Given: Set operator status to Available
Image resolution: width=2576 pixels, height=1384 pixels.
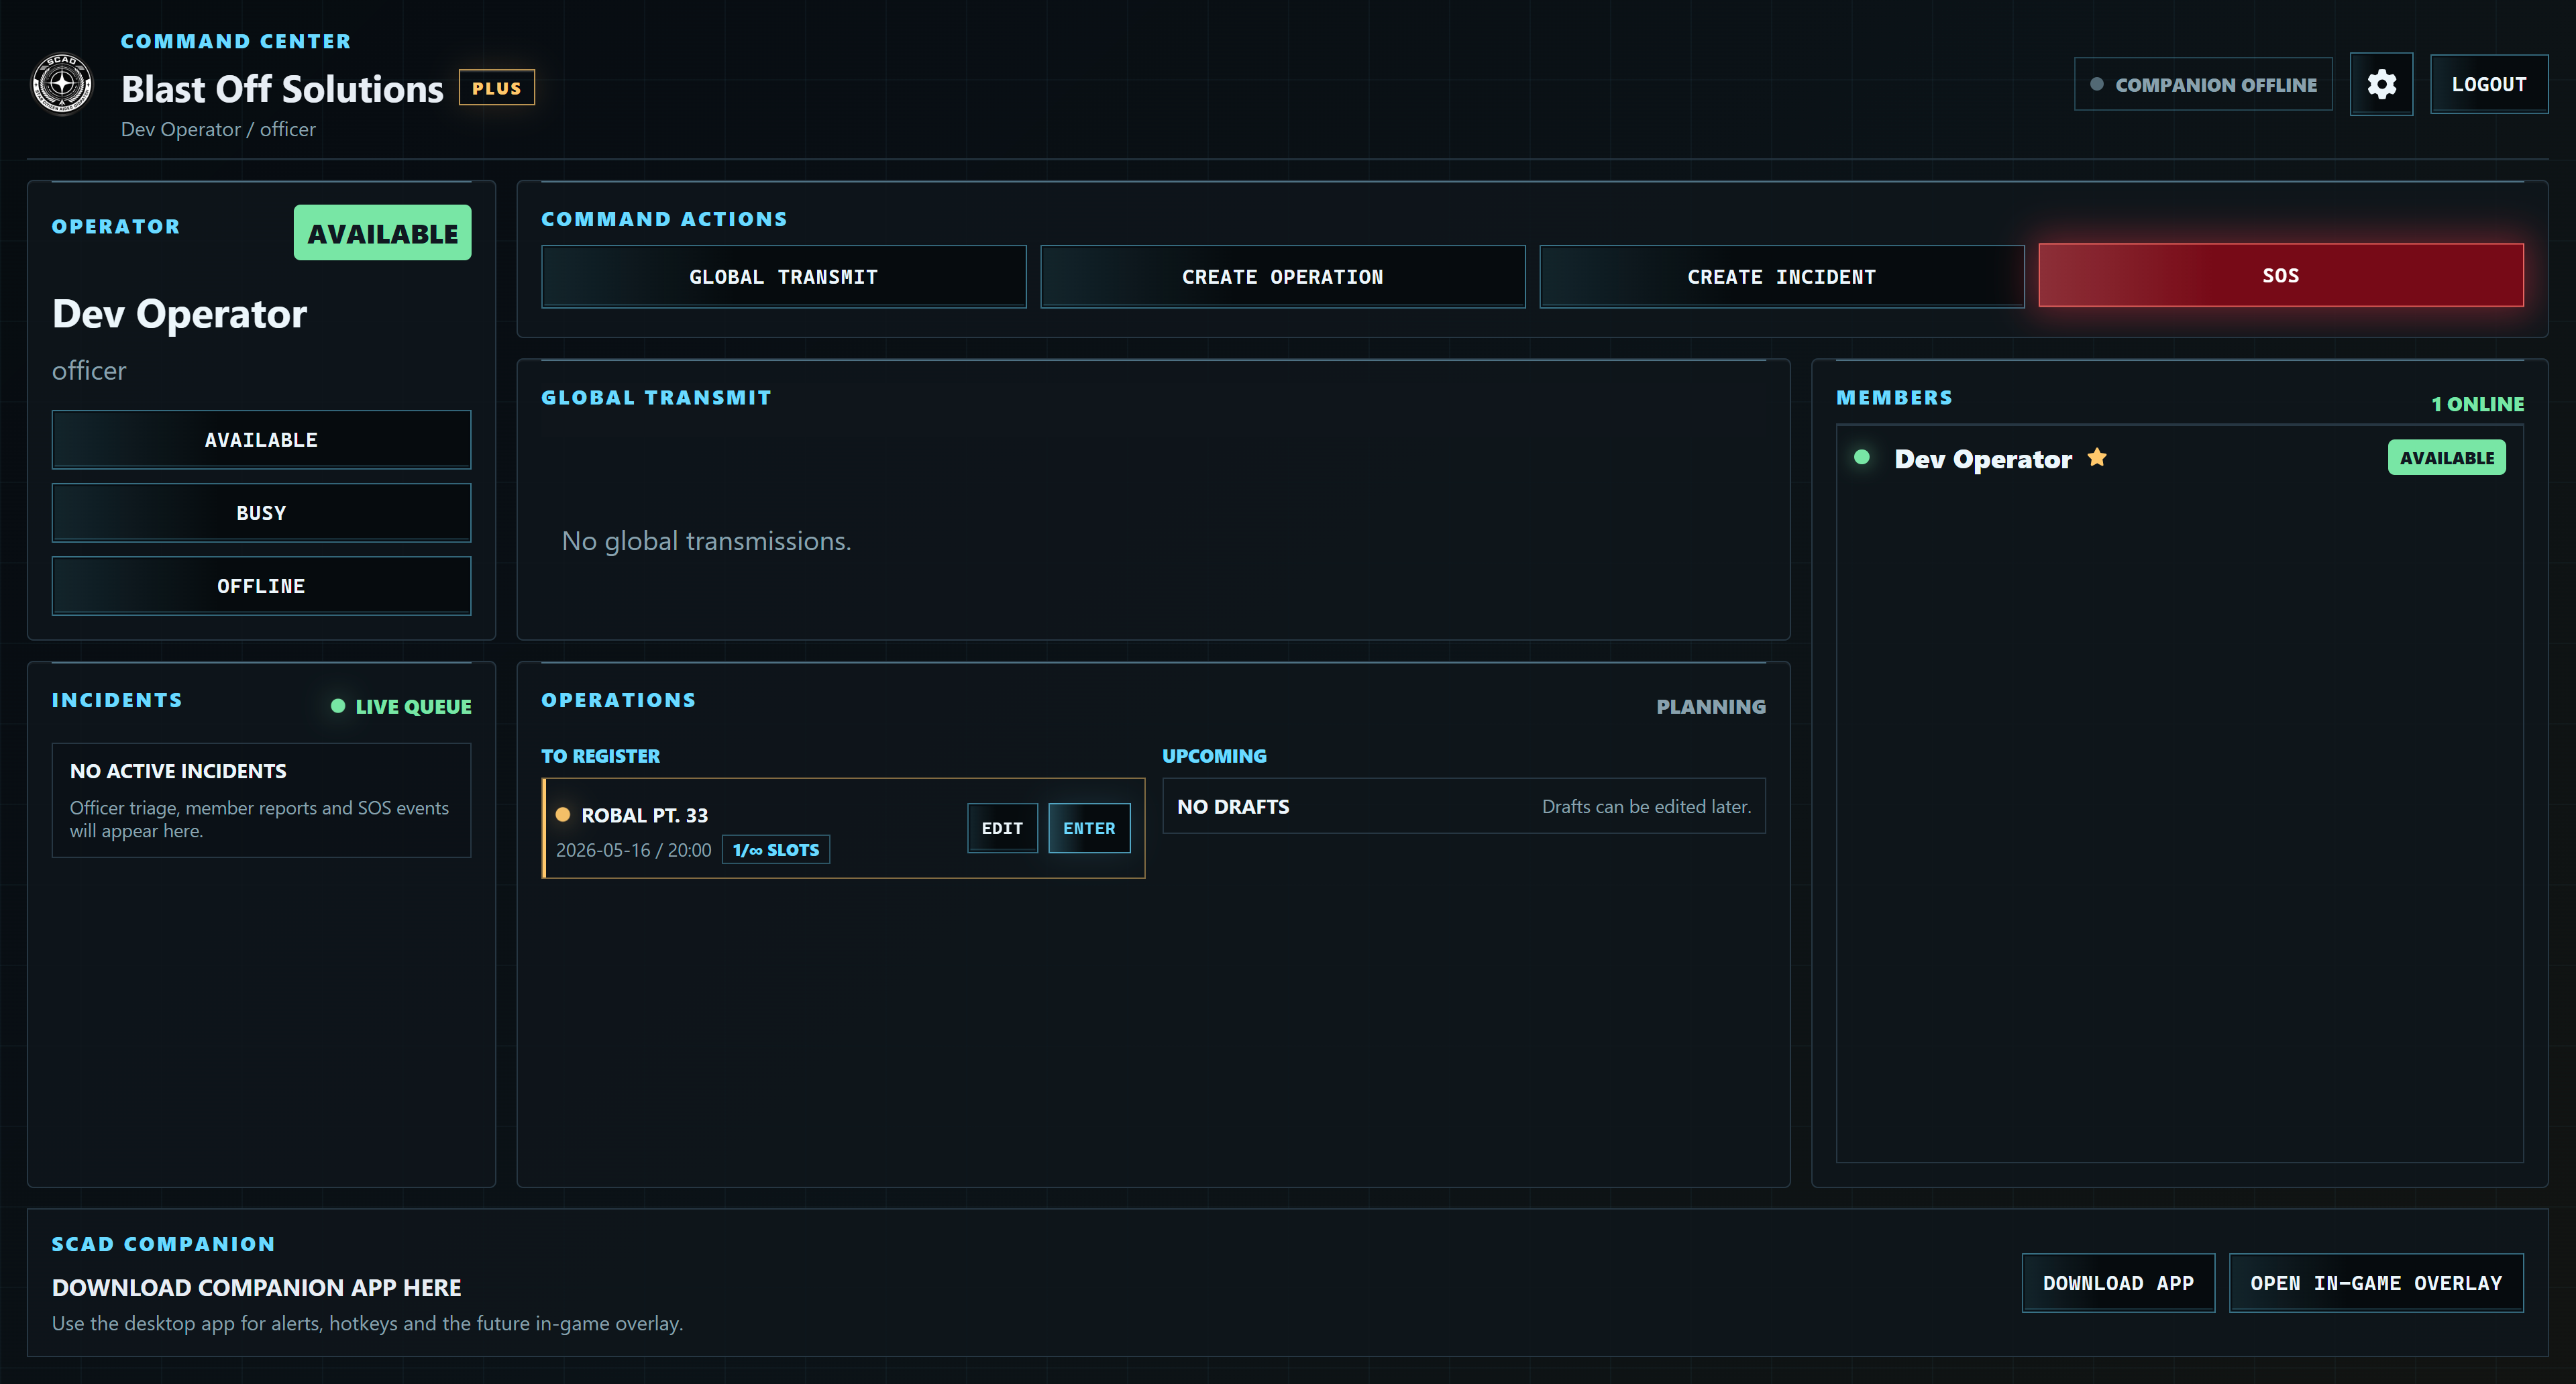Looking at the screenshot, I should 261,440.
